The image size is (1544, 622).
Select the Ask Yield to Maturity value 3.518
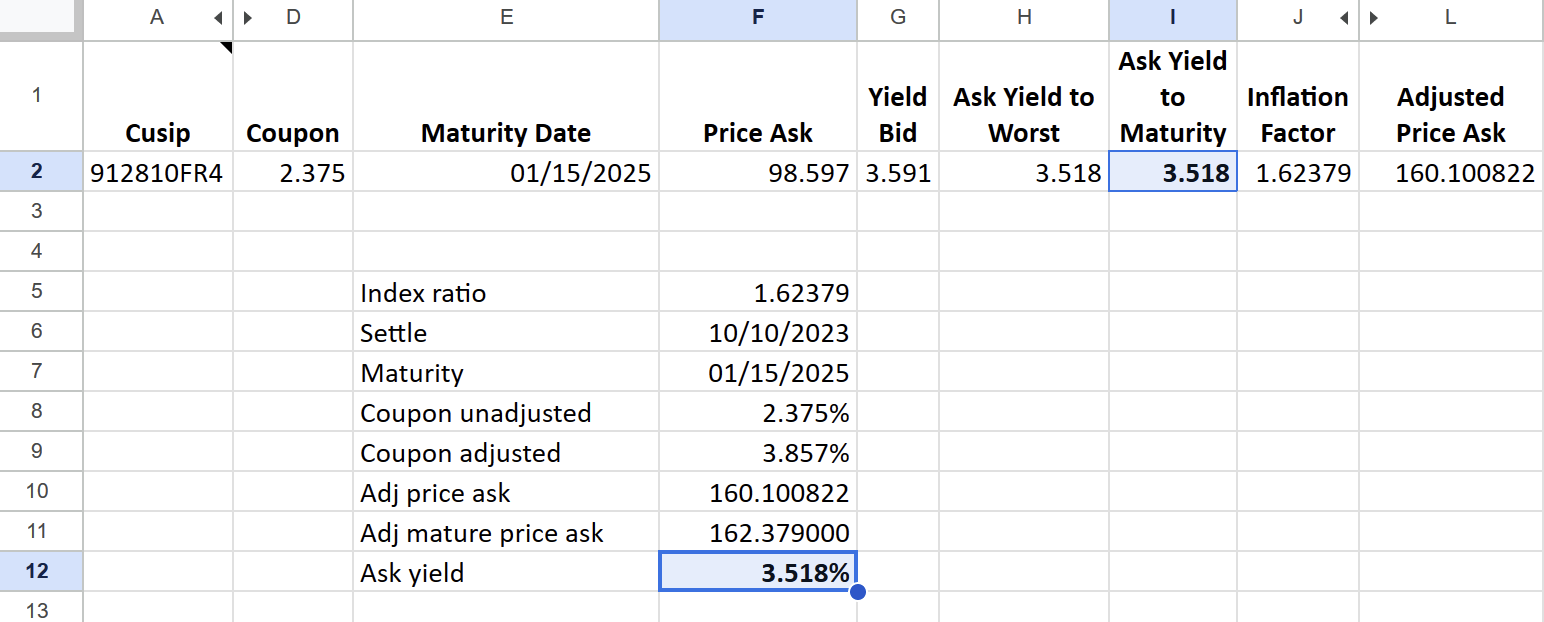pyautogui.click(x=1172, y=173)
